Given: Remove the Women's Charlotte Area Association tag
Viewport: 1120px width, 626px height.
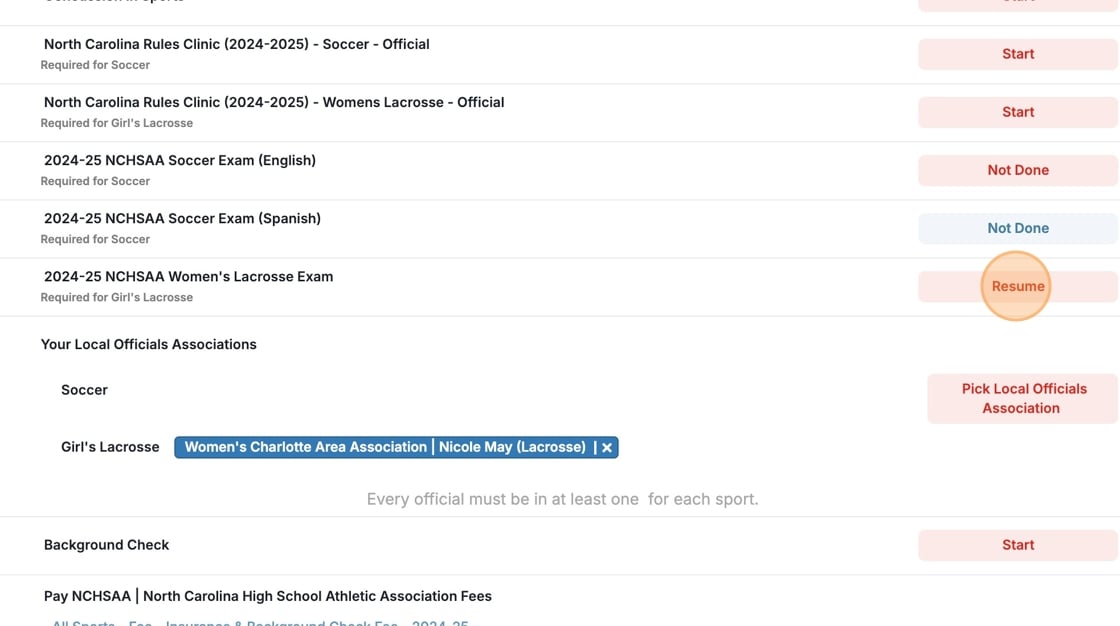Looking at the screenshot, I should pos(606,448).
